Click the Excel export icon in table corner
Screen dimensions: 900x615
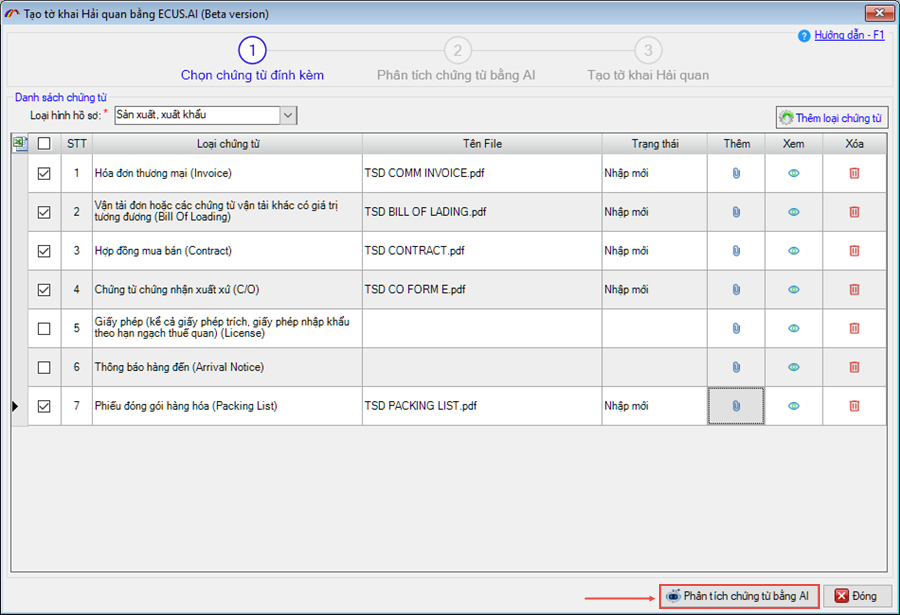[x=19, y=144]
